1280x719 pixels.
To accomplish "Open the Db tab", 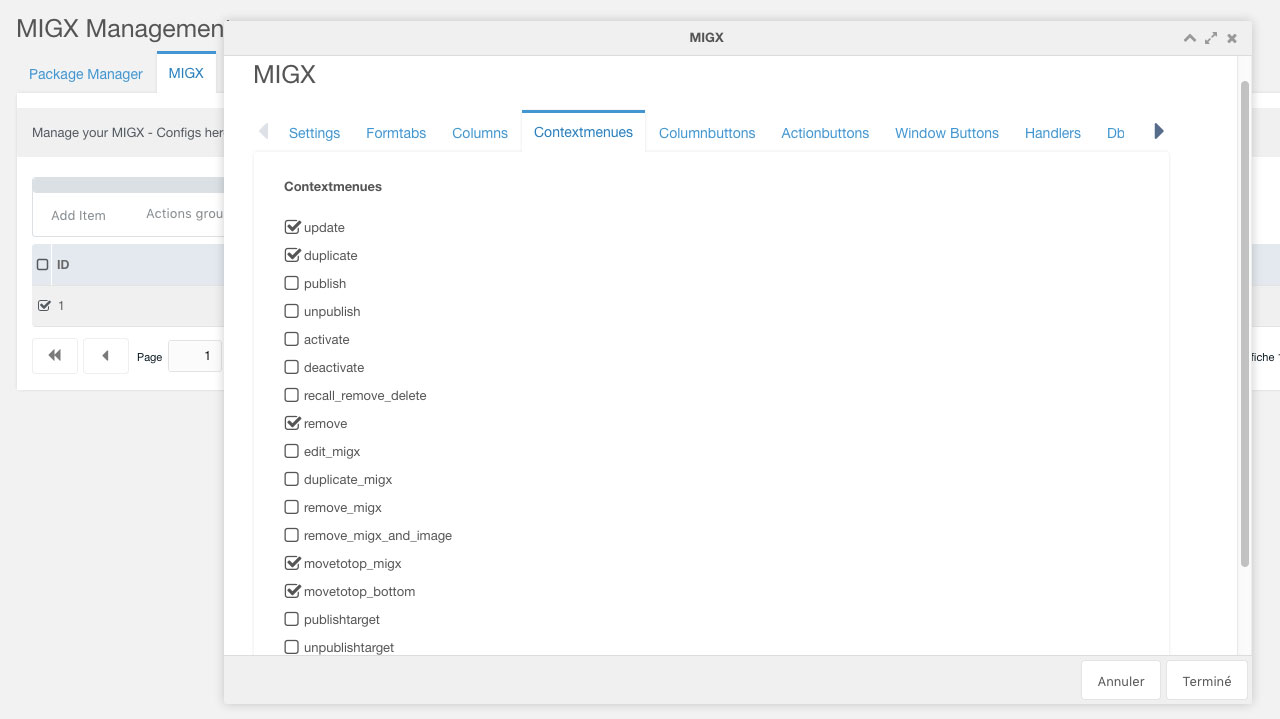I will (1116, 133).
